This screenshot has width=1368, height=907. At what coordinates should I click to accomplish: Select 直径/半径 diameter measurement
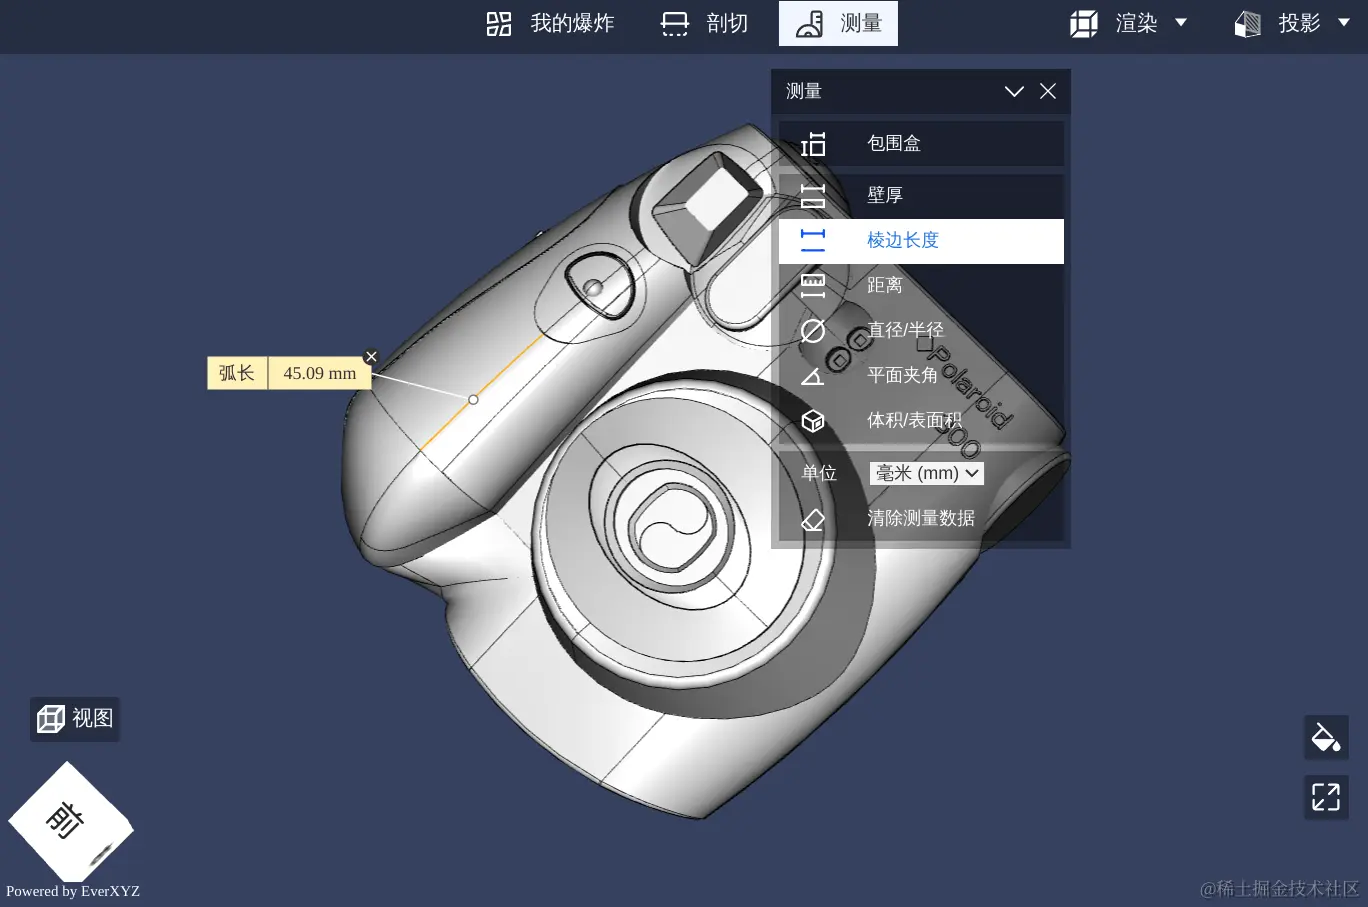921,331
